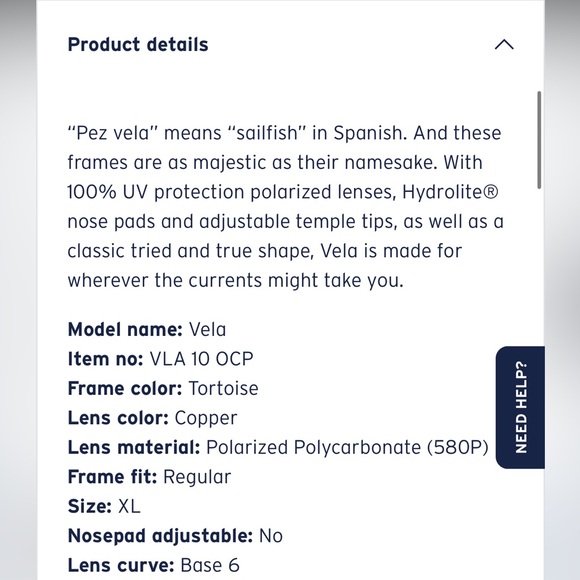Image resolution: width=580 pixels, height=580 pixels.
Task: Click the Product details heading
Action: (138, 45)
